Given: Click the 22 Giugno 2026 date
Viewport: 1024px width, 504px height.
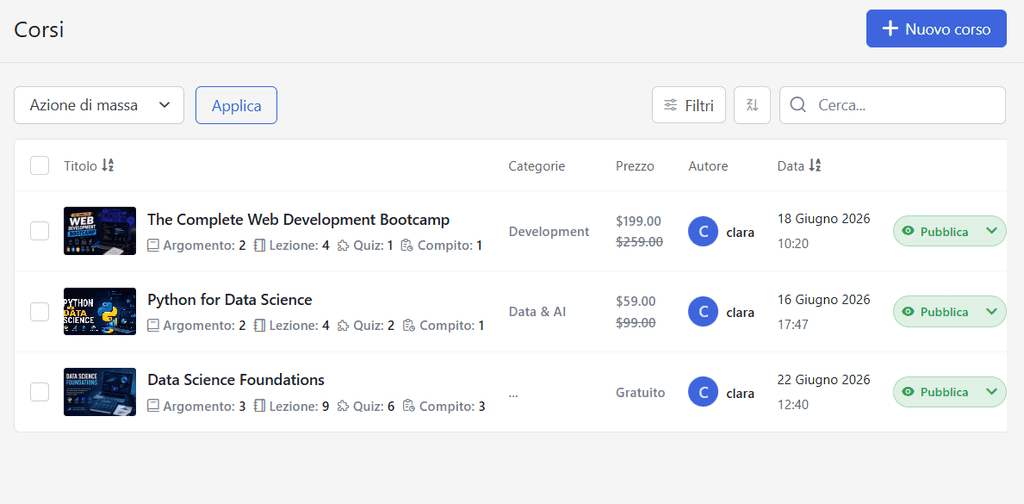Looking at the screenshot, I should pyautogui.click(x=824, y=379).
